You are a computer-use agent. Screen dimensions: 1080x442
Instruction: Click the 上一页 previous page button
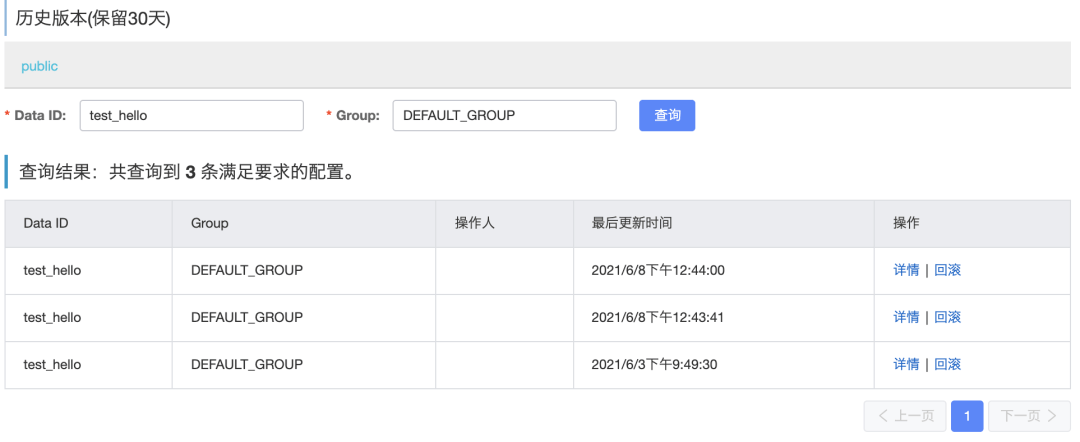(x=905, y=416)
